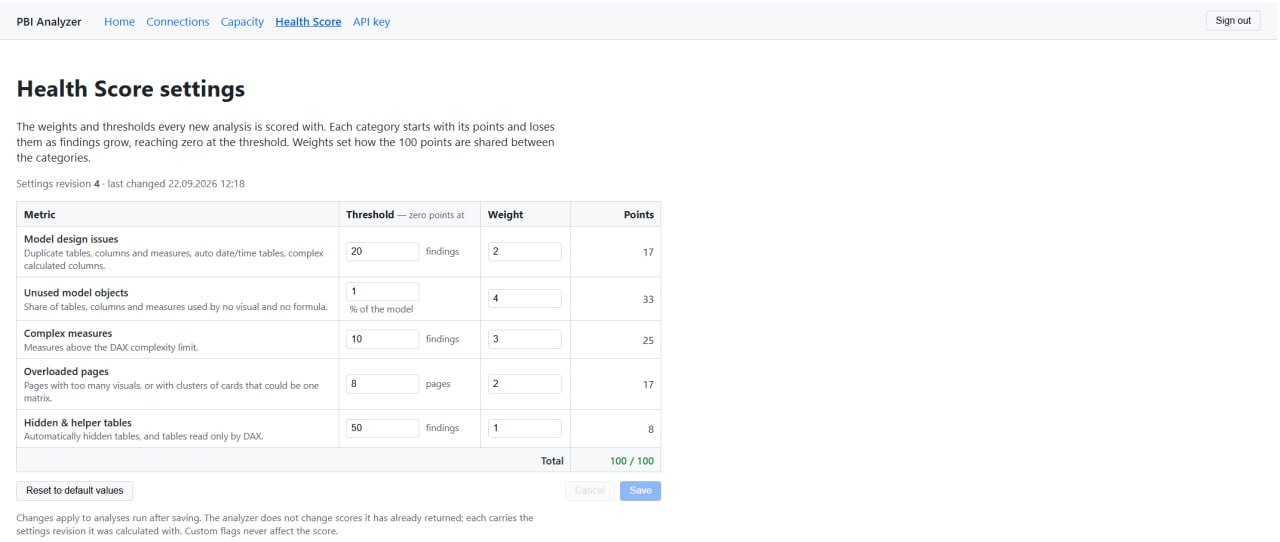Edit the Overloaded pages threshold field
Image resolution: width=1280 pixels, height=542 pixels.
pos(383,384)
